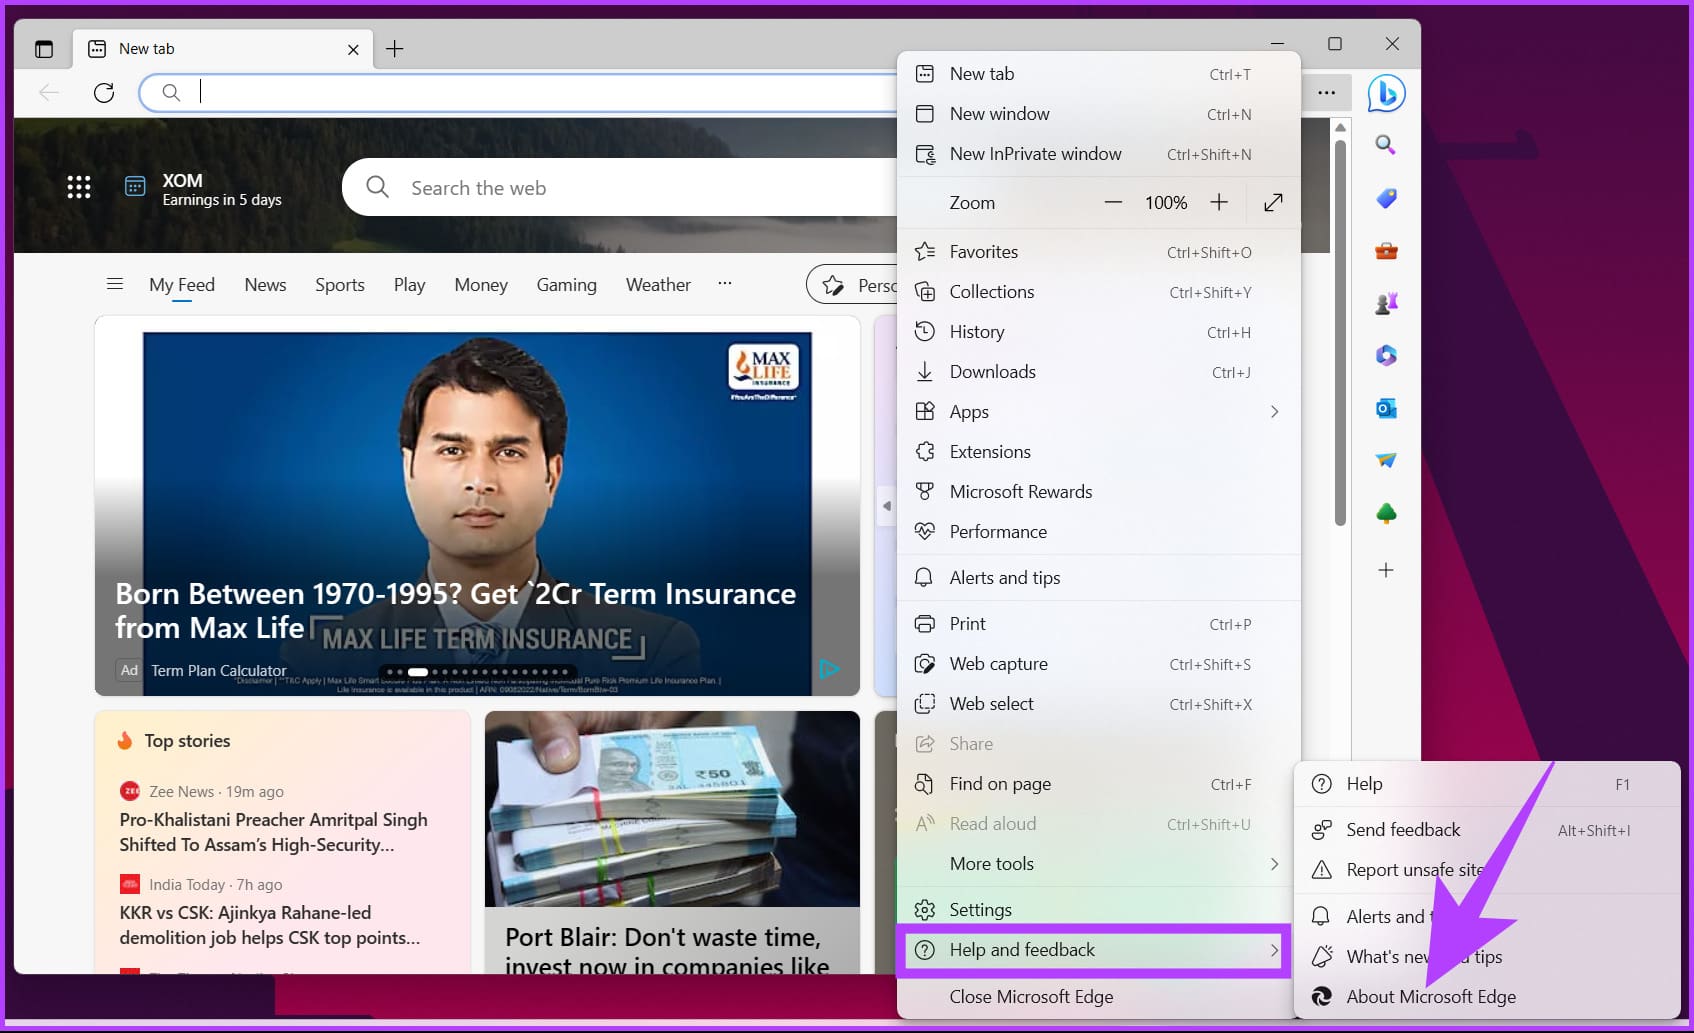
Task: Show more feed categories with ellipsis
Action: pos(725,284)
